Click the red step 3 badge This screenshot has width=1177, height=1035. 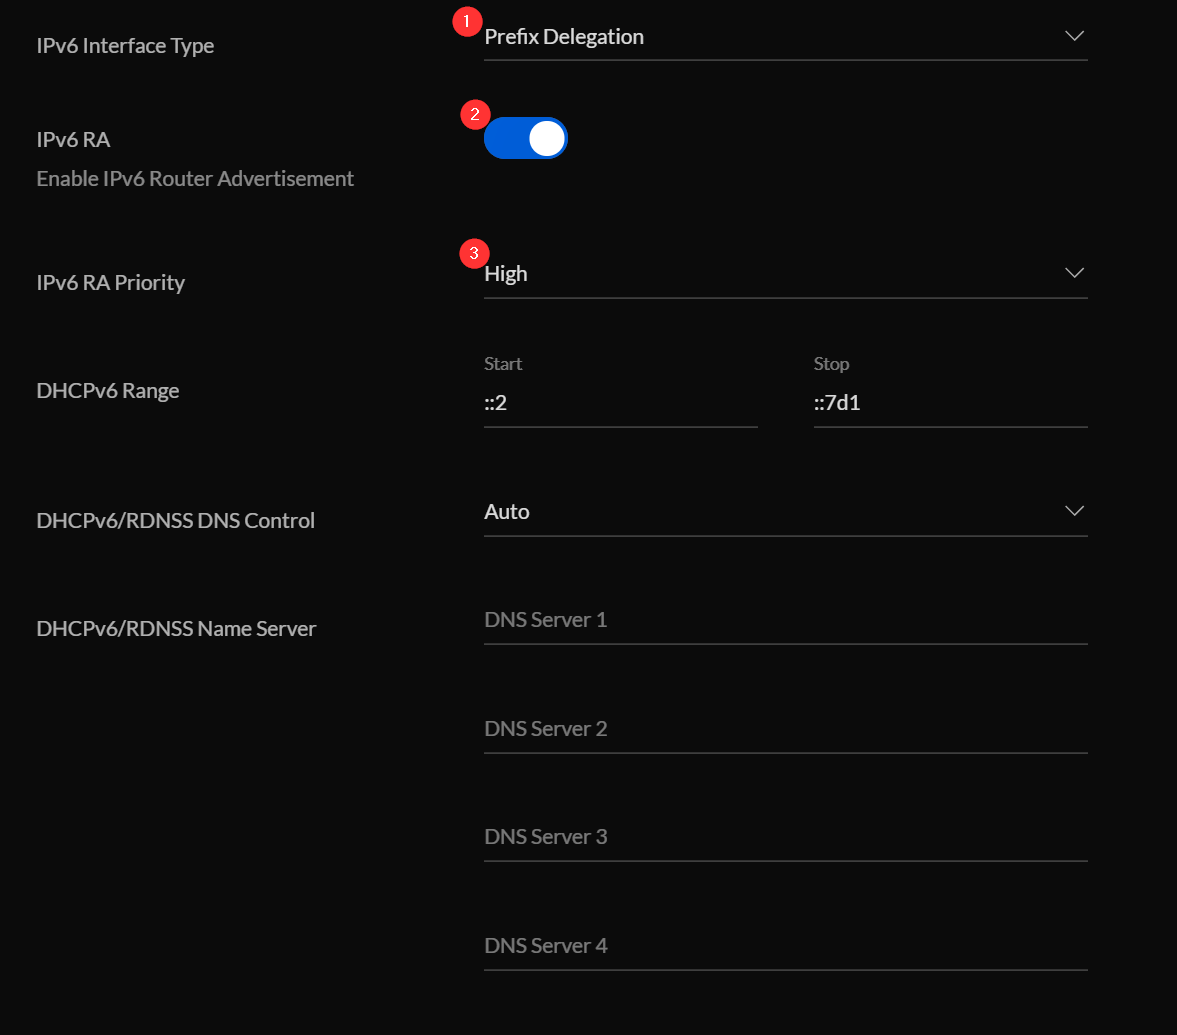(474, 253)
